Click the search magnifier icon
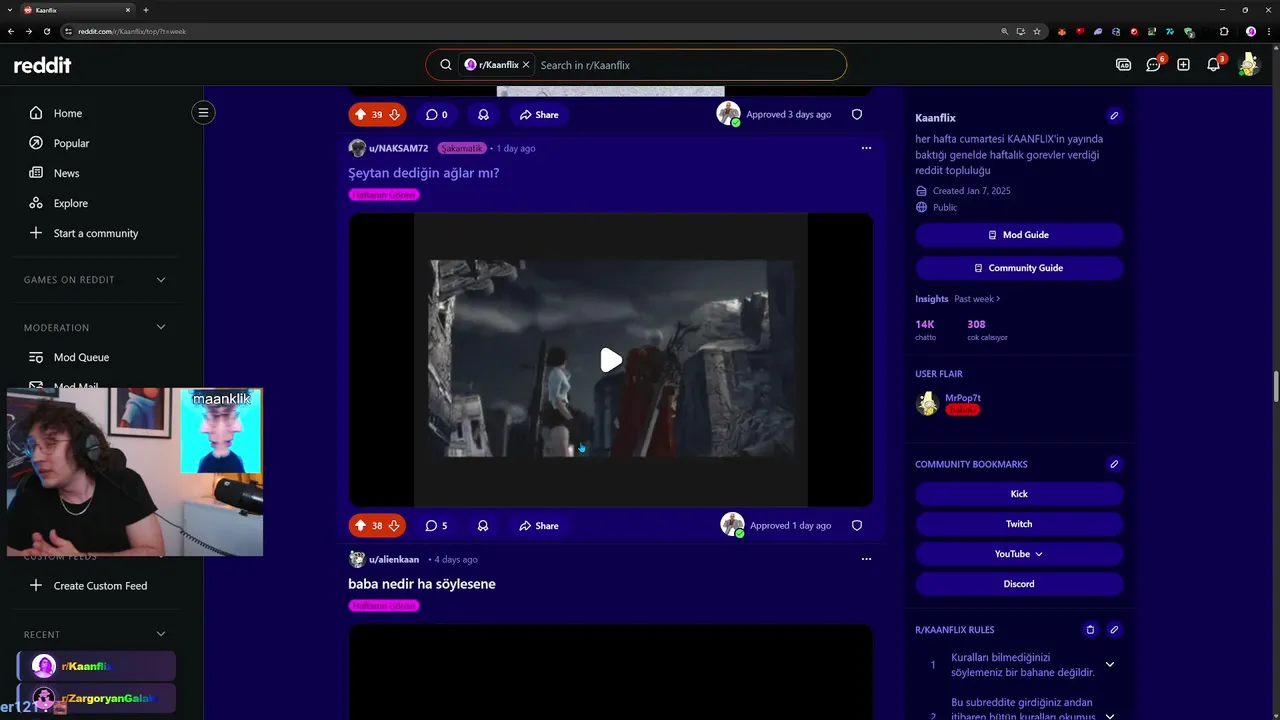This screenshot has width=1280, height=720. (446, 65)
